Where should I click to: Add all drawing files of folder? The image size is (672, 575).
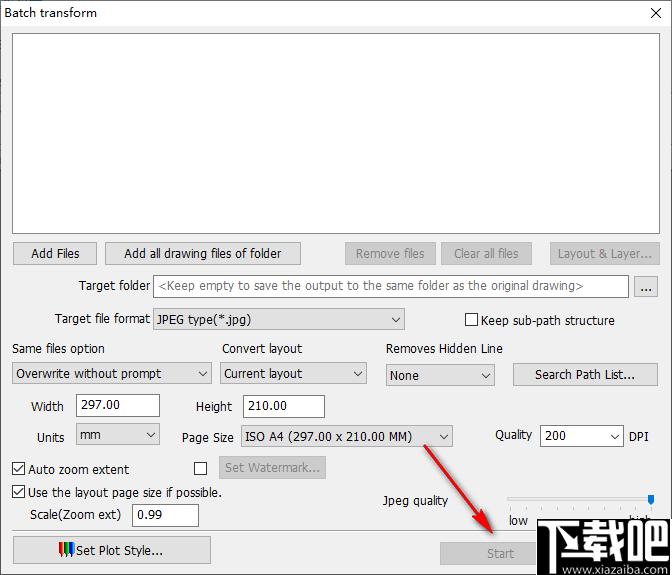tap(203, 254)
